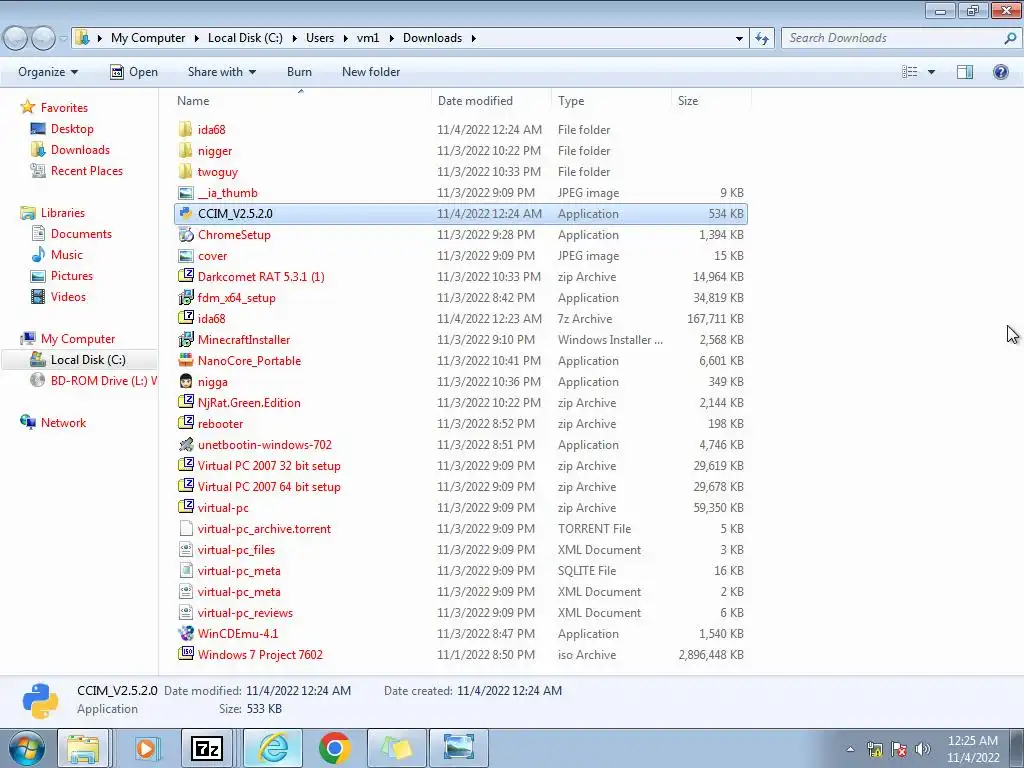Screen dimensions: 1024x768
Task: Click Local Disk (C:) in address bar
Action: click(x=246, y=39)
